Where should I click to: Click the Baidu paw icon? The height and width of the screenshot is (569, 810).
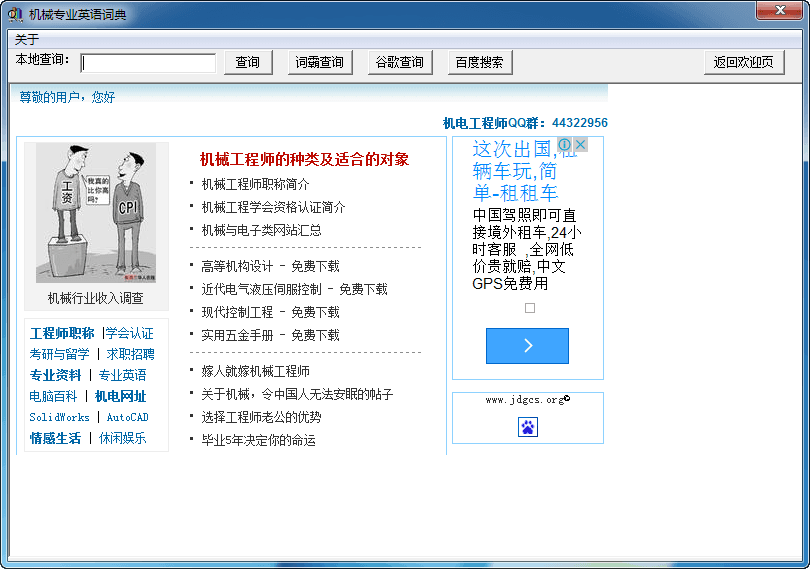click(x=527, y=427)
